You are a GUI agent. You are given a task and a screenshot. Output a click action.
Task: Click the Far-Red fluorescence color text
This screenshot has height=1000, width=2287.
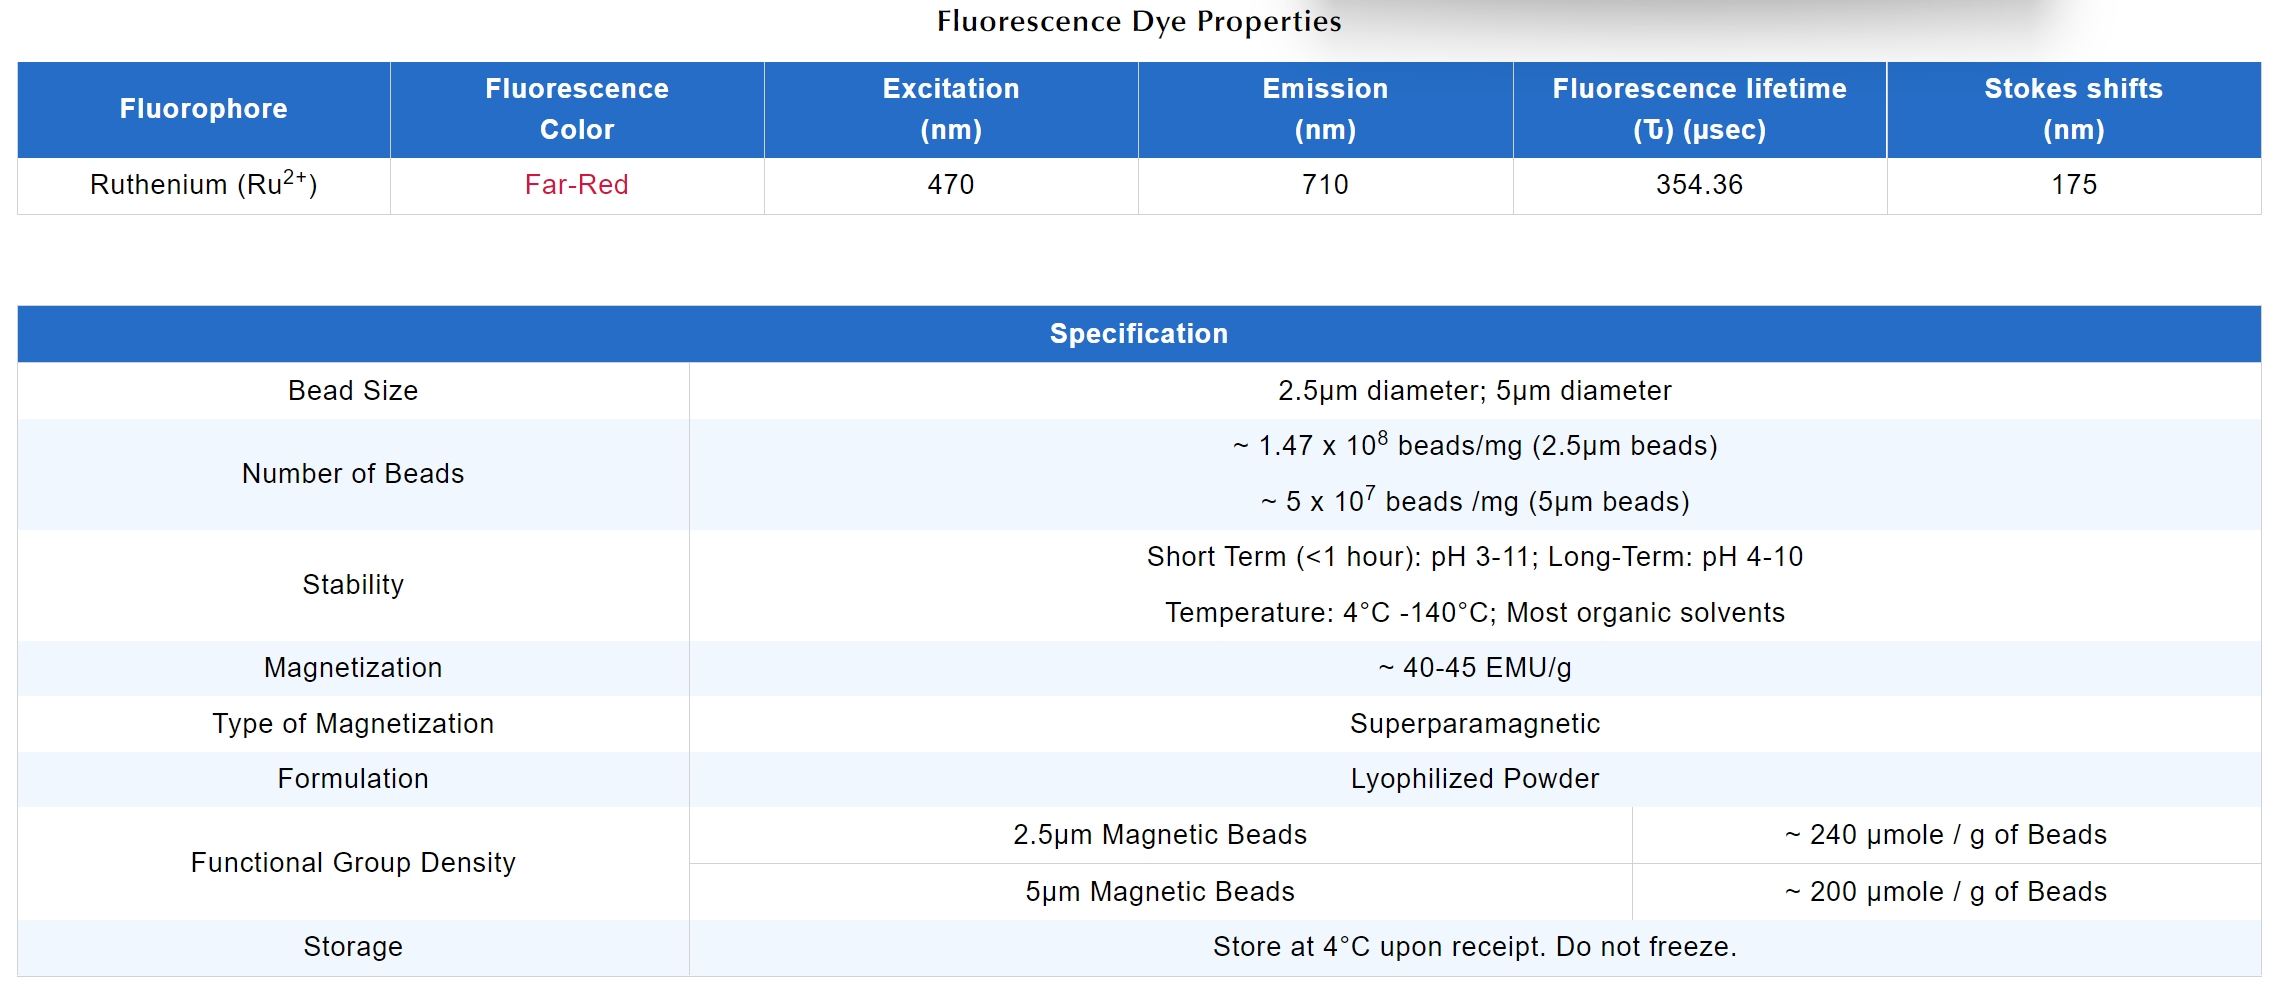tap(576, 185)
